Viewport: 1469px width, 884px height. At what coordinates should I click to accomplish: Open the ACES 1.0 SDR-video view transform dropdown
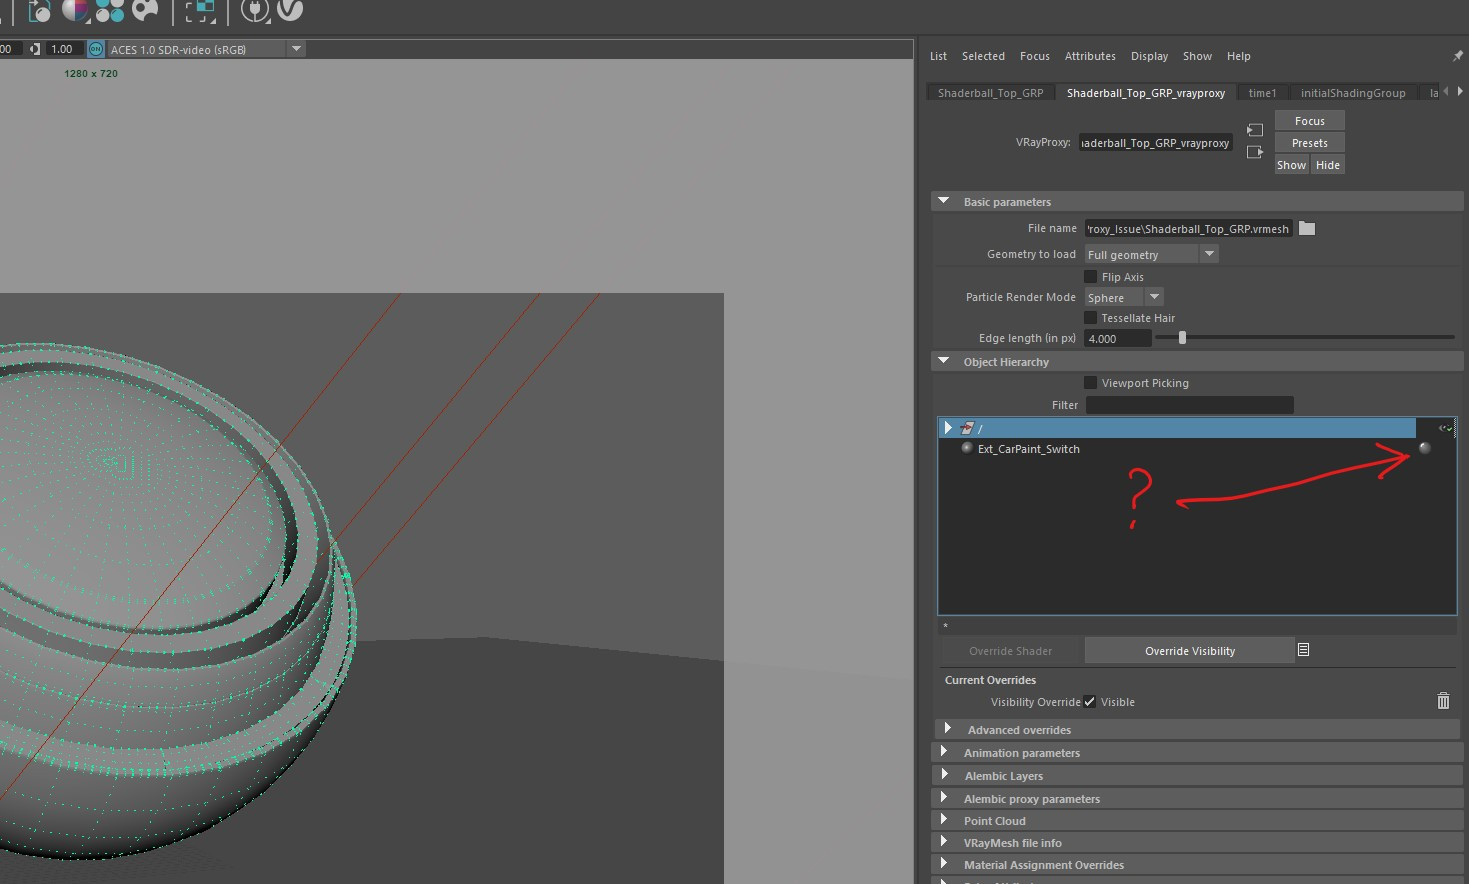tap(206, 49)
